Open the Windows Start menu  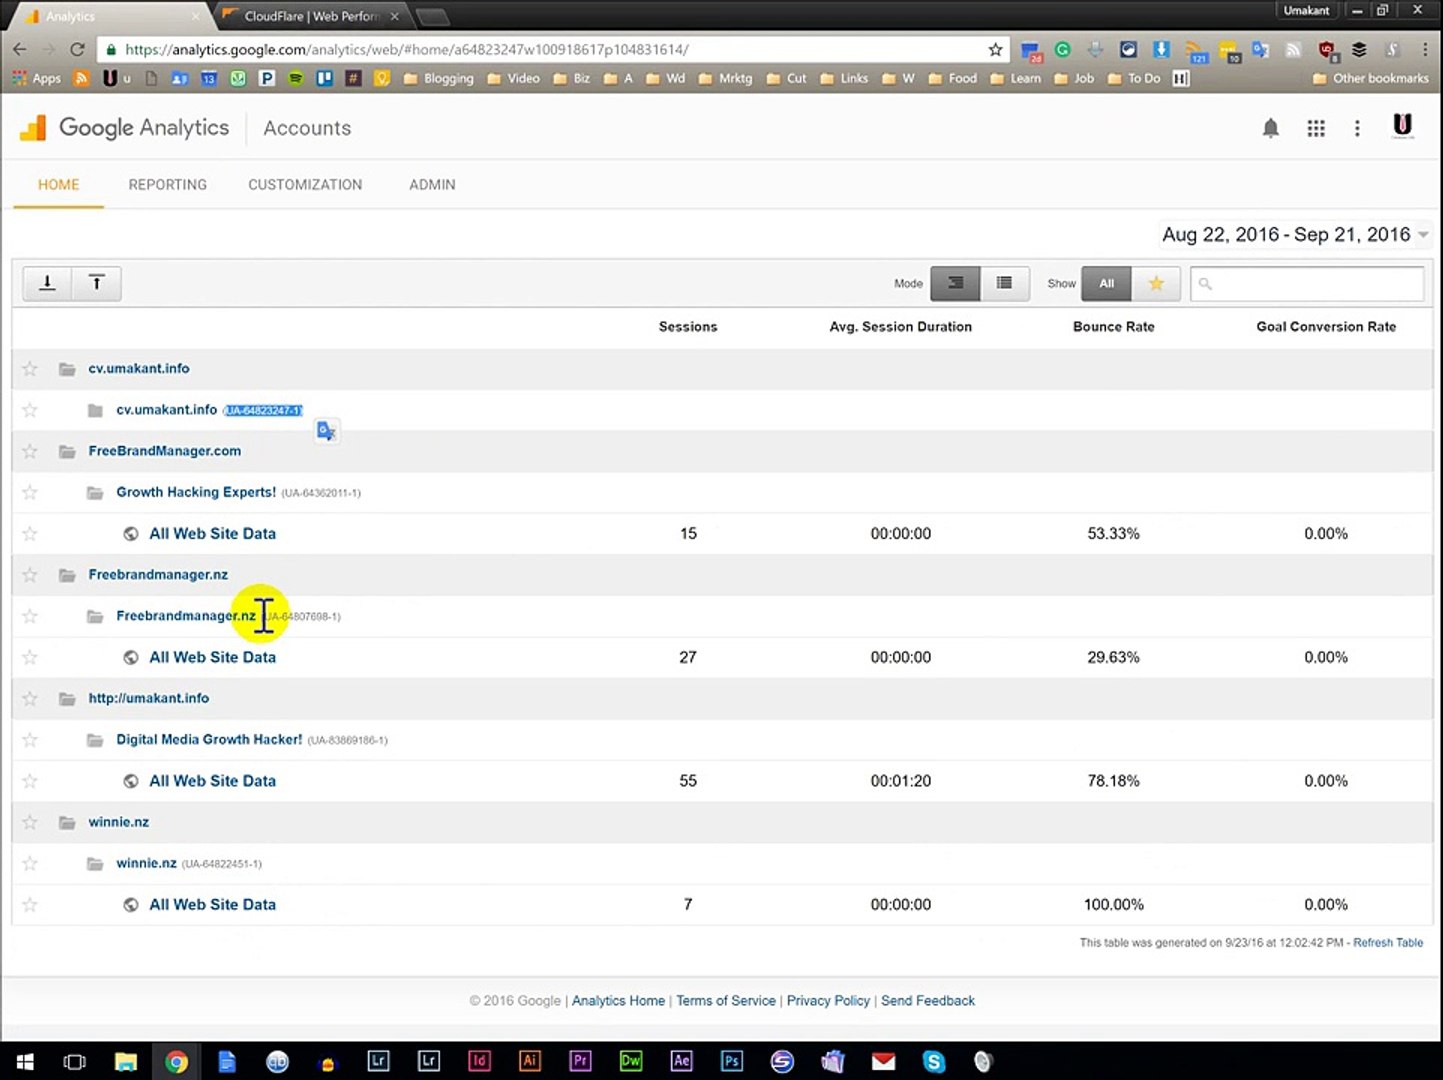click(25, 1061)
